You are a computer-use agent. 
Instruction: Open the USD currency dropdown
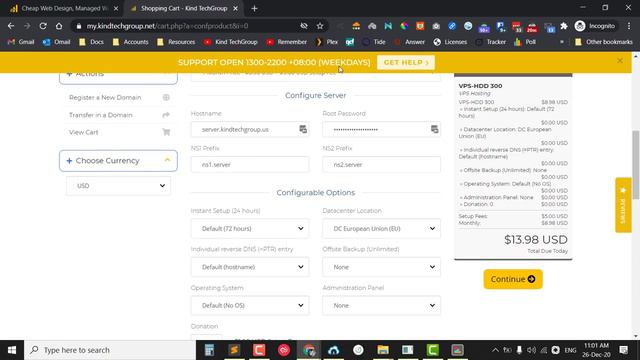tap(118, 186)
